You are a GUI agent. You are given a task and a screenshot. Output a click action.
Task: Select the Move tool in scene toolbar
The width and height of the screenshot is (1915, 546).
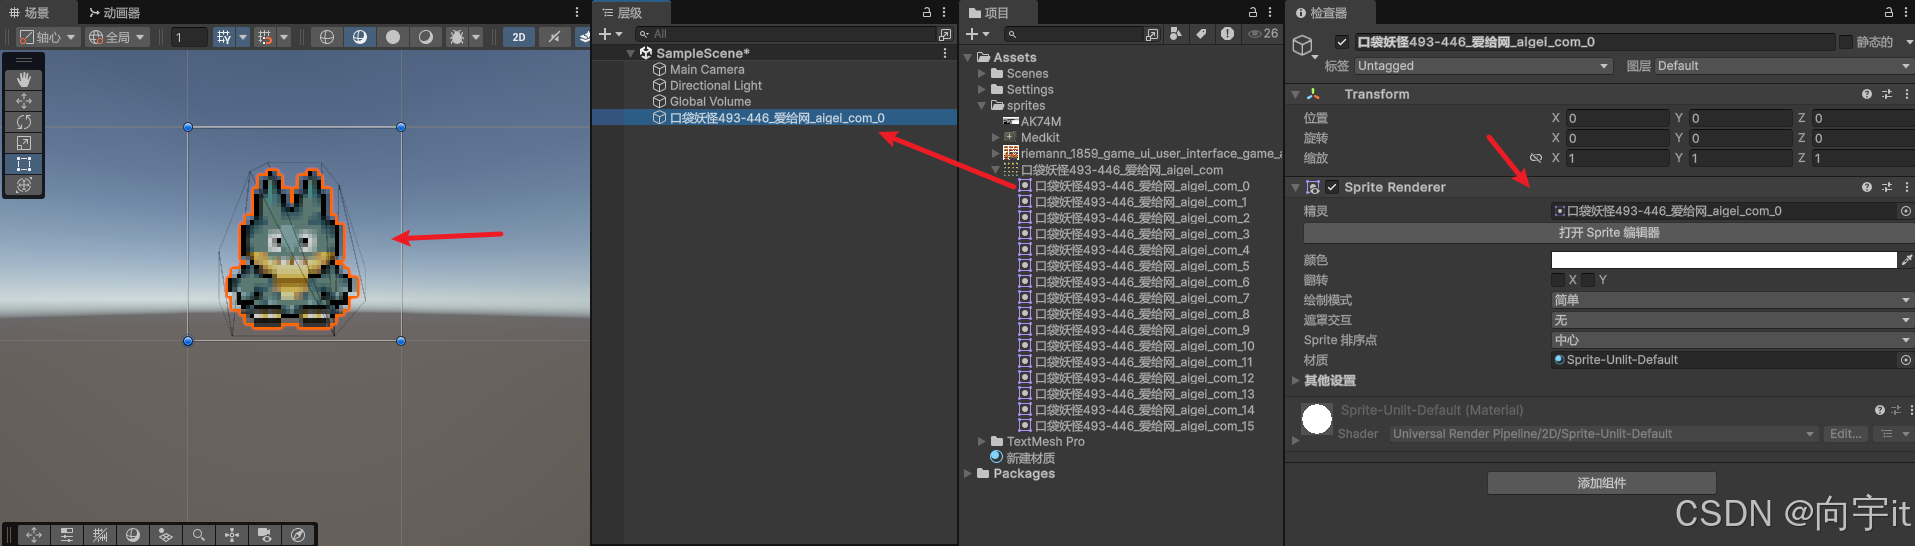coord(24,100)
